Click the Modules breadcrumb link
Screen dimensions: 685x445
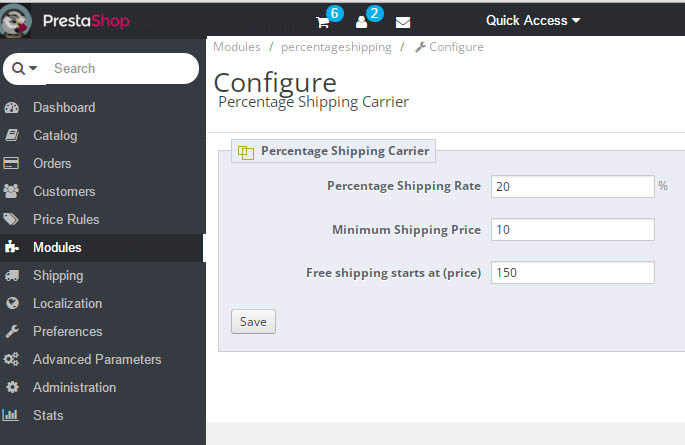coord(236,47)
